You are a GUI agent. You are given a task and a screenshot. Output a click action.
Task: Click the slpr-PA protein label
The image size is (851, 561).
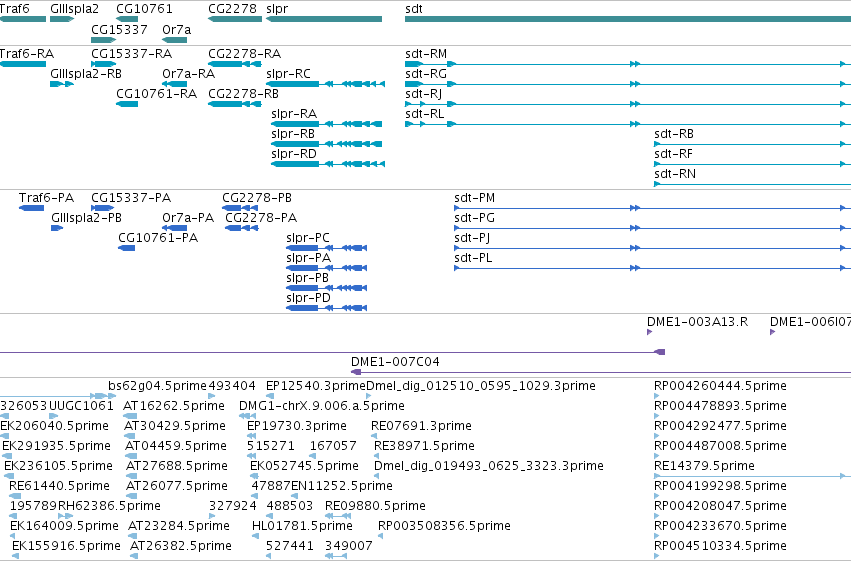click(x=308, y=258)
